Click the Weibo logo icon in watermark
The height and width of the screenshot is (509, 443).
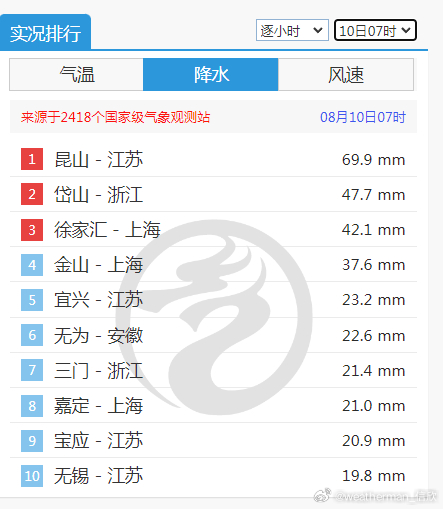(322, 495)
